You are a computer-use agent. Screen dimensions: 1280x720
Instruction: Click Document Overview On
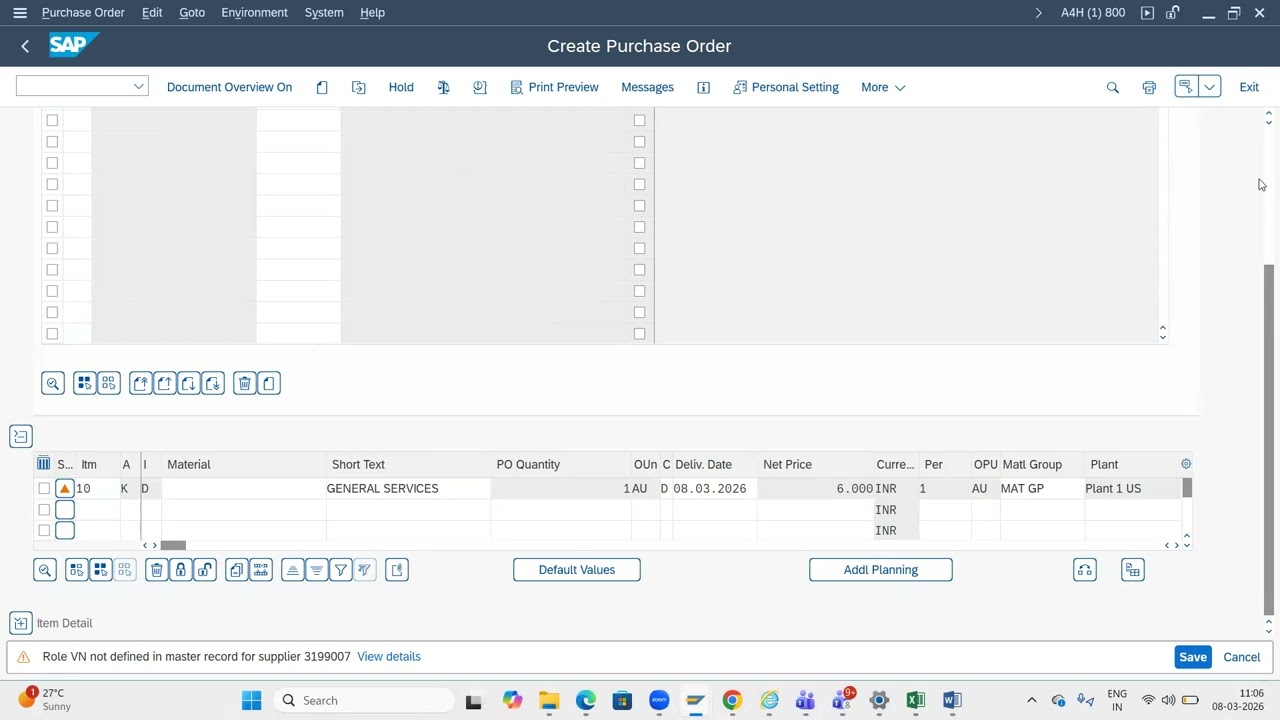pos(230,87)
